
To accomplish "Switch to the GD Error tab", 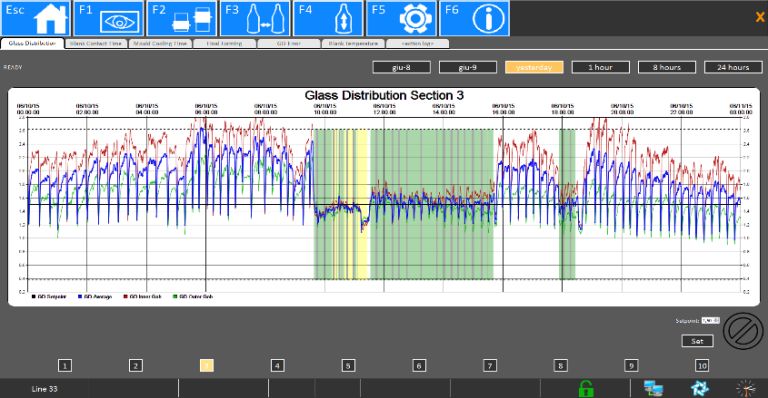I will click(288, 44).
